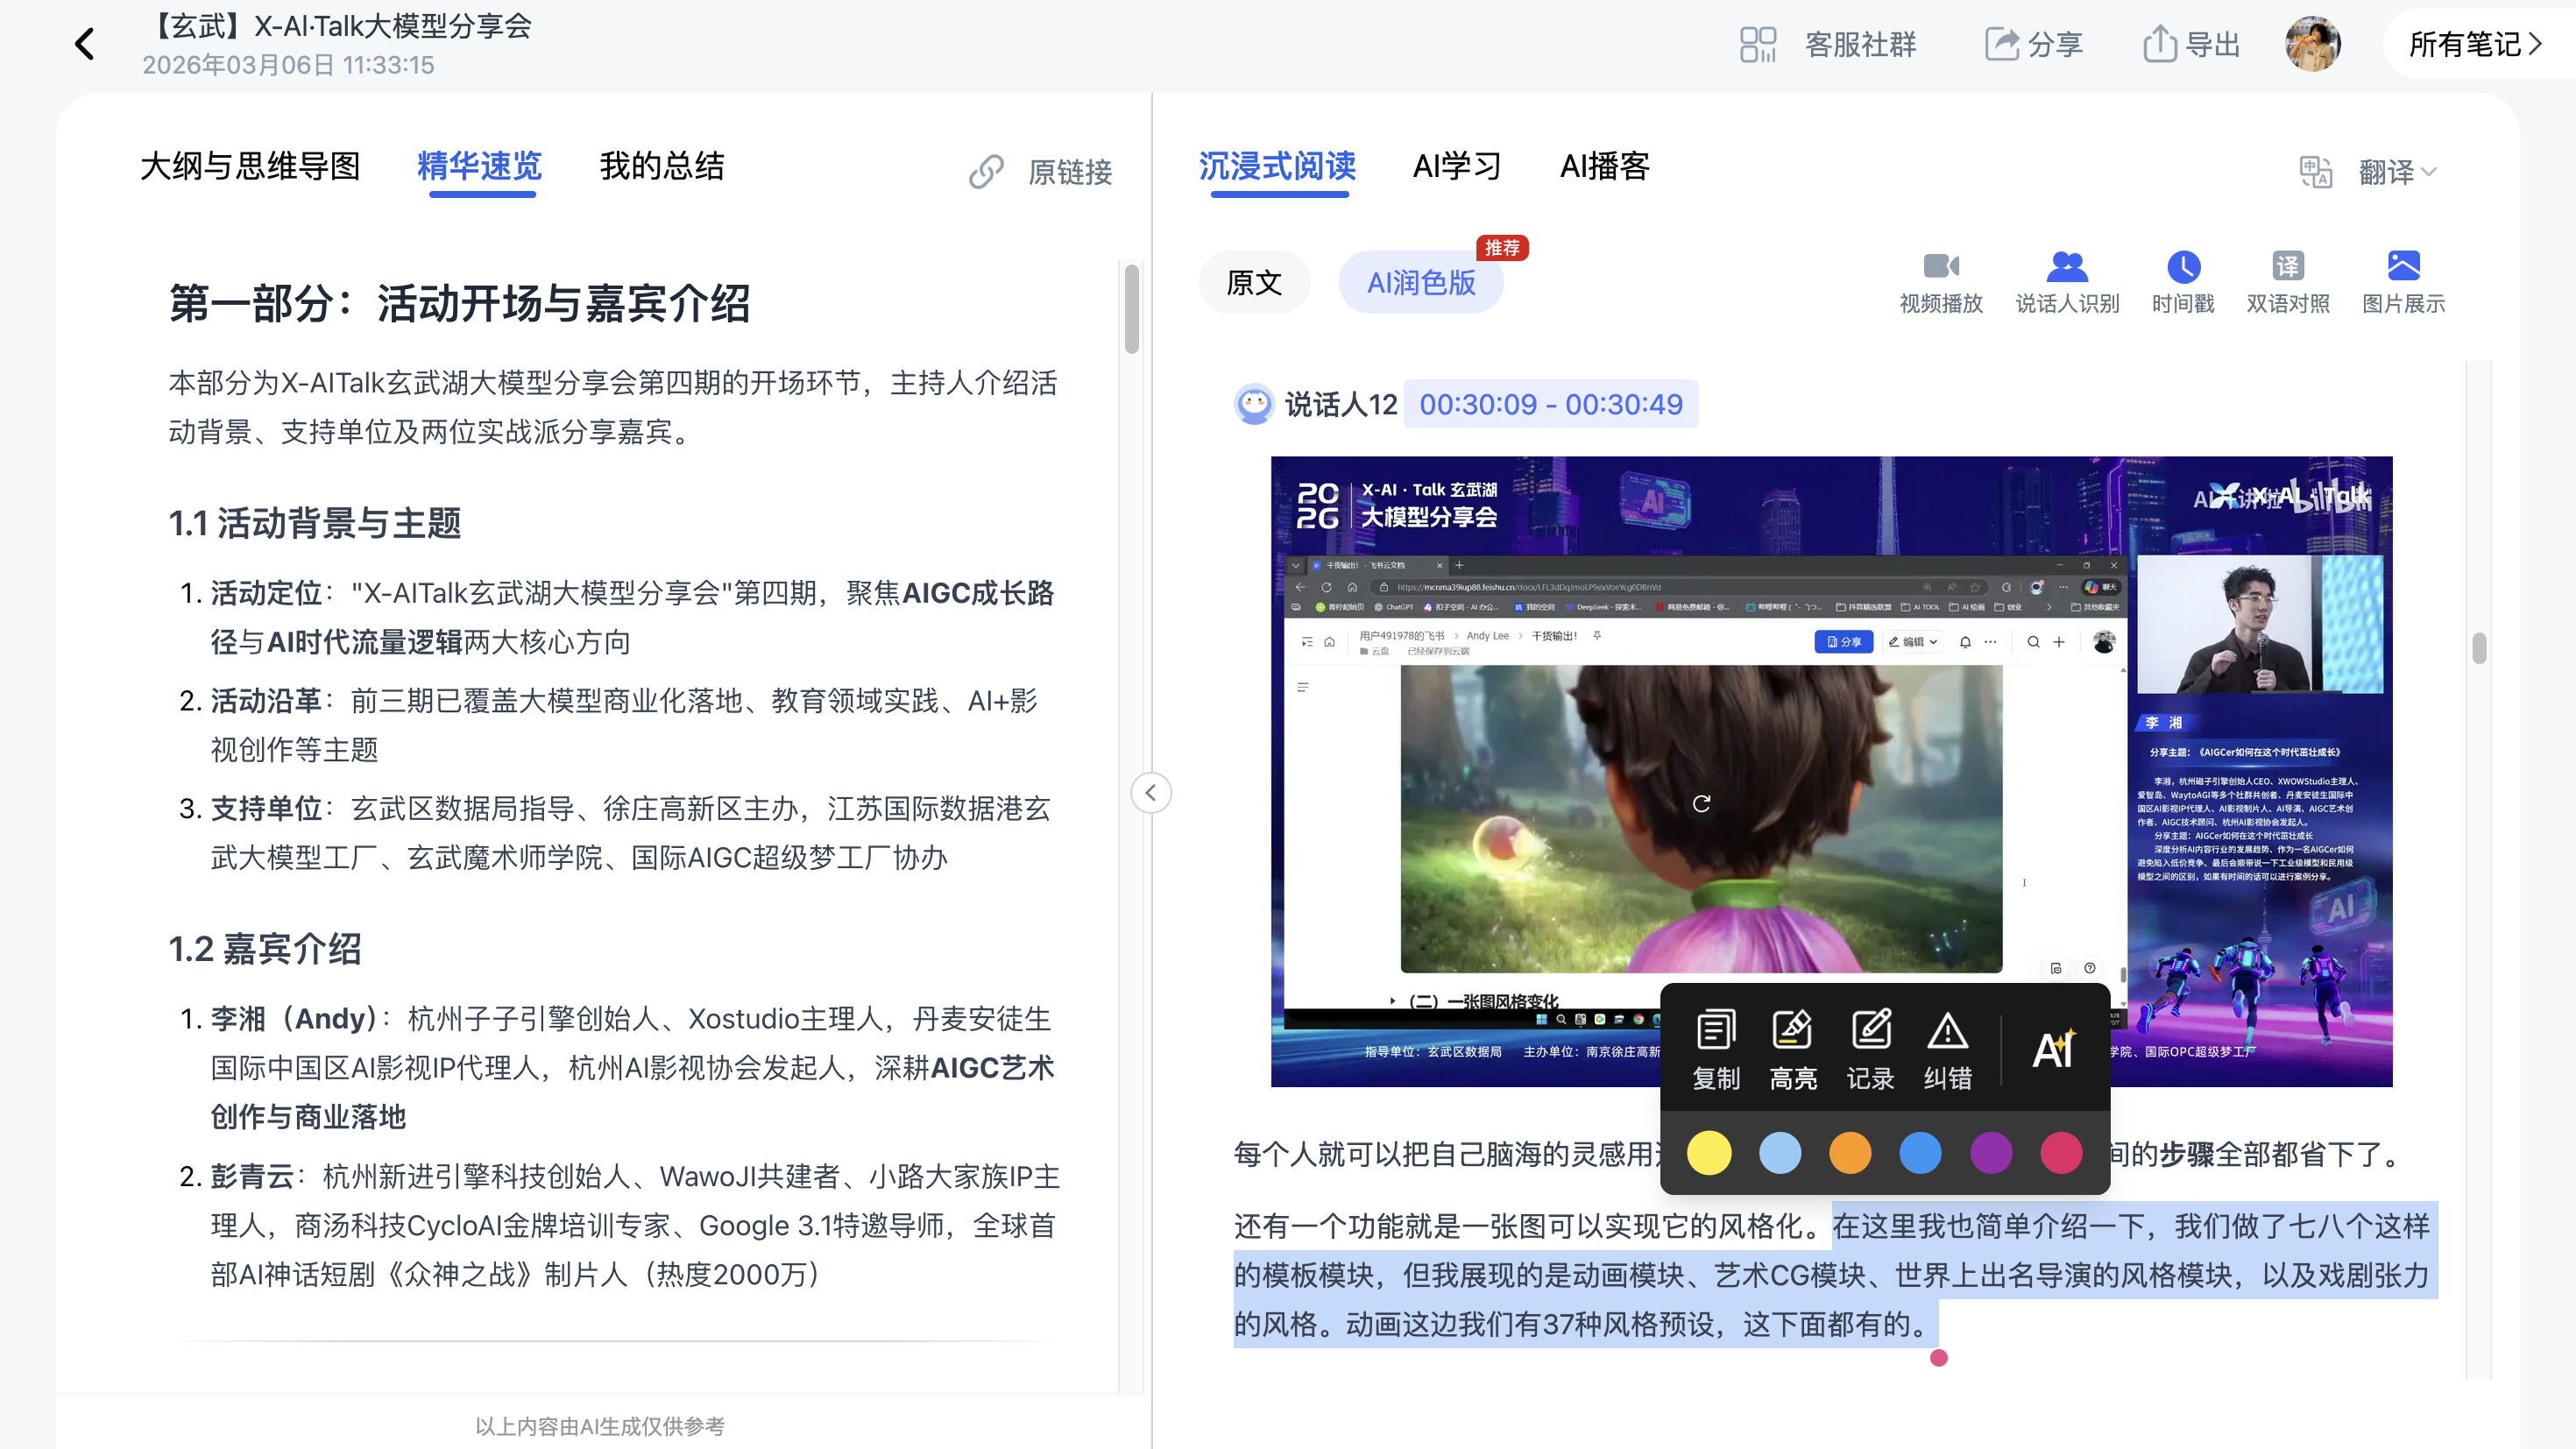2576x1449 pixels.
Task: Go back using the back arrow
Action: (86, 44)
